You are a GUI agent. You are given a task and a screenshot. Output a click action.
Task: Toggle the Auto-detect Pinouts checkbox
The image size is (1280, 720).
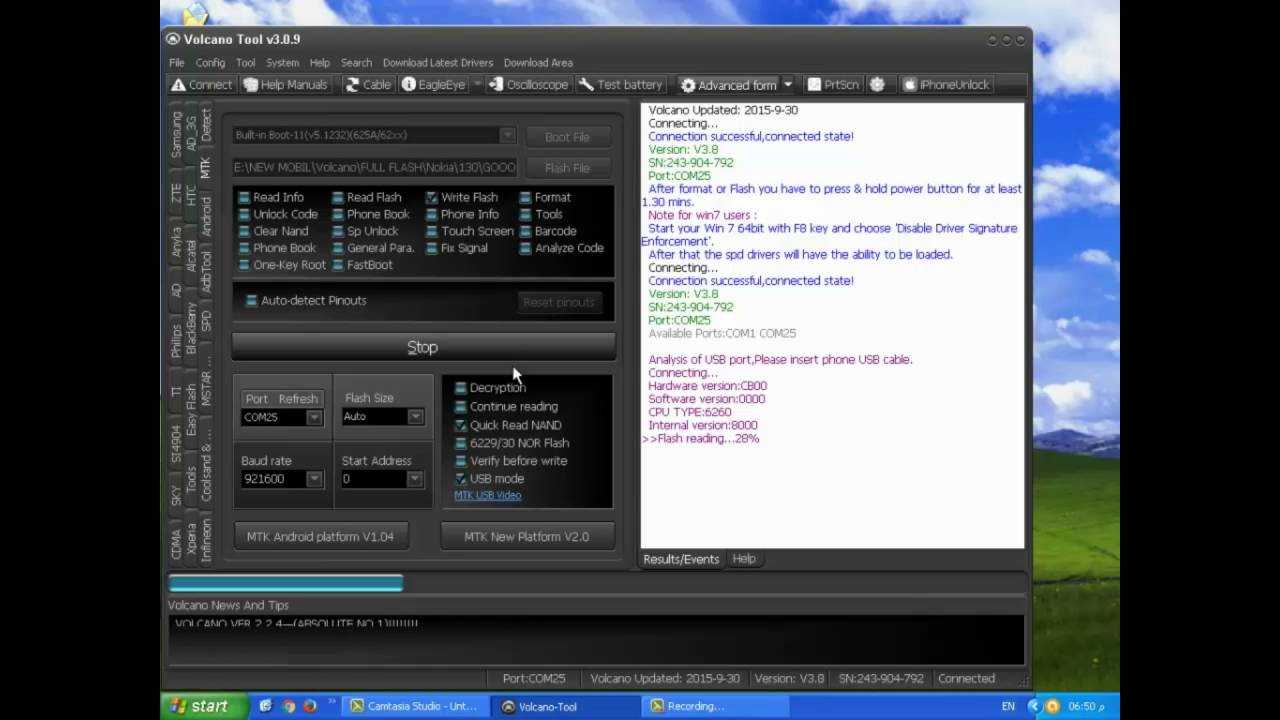[251, 300]
